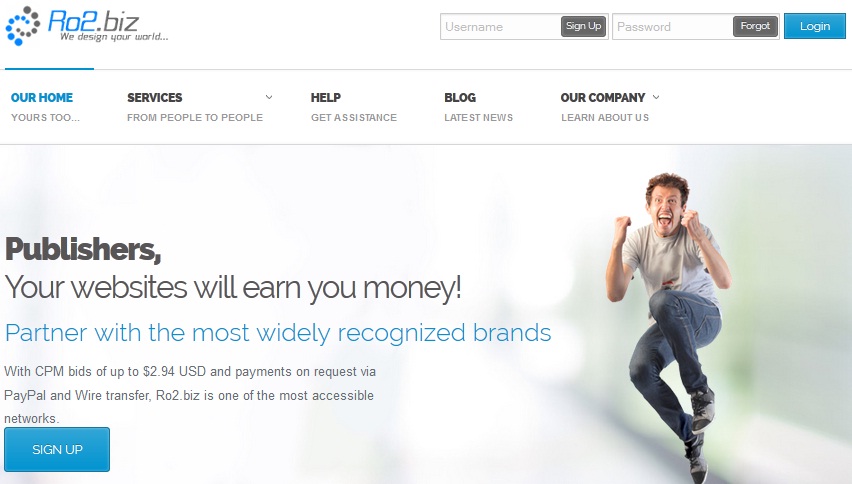Click the Ro2.biz dotted circle logo icon
The width and height of the screenshot is (852, 484).
tap(22, 26)
